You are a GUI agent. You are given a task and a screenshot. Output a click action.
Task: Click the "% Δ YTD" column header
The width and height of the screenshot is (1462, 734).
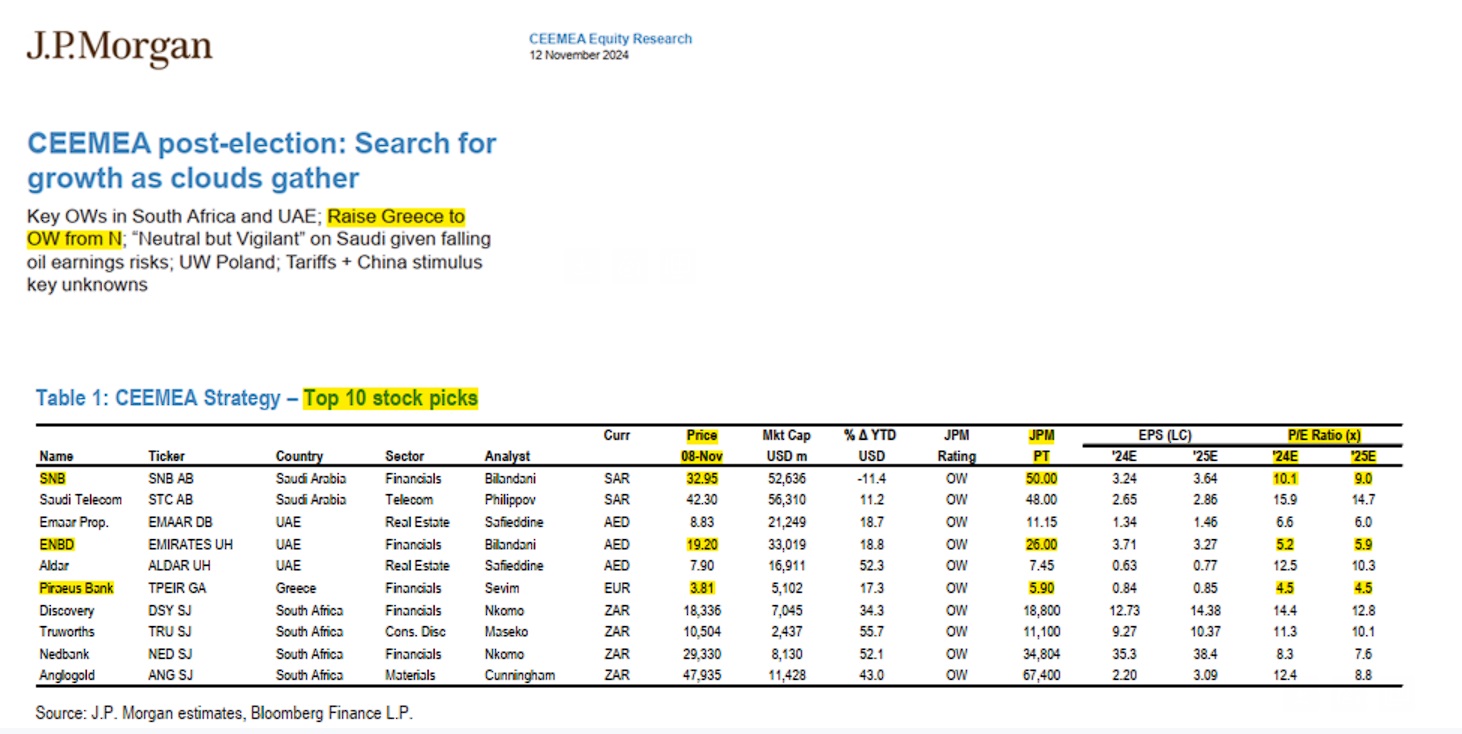tap(870, 435)
